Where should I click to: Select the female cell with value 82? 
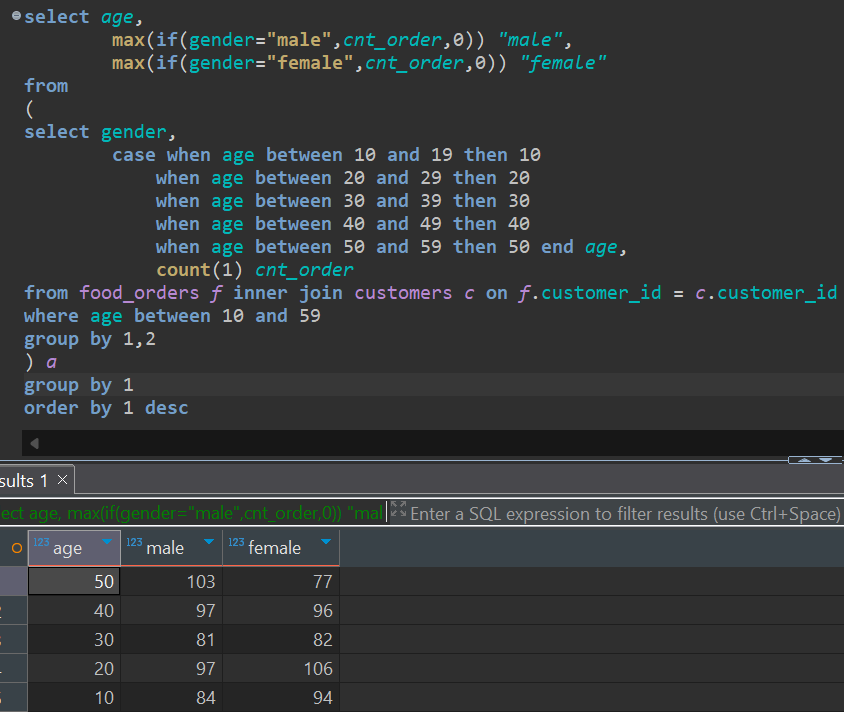pos(281,639)
